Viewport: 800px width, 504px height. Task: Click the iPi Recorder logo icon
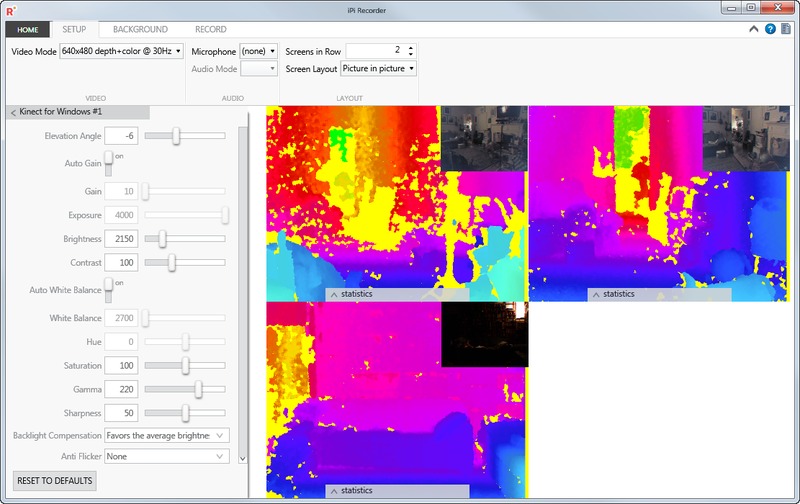[11, 11]
